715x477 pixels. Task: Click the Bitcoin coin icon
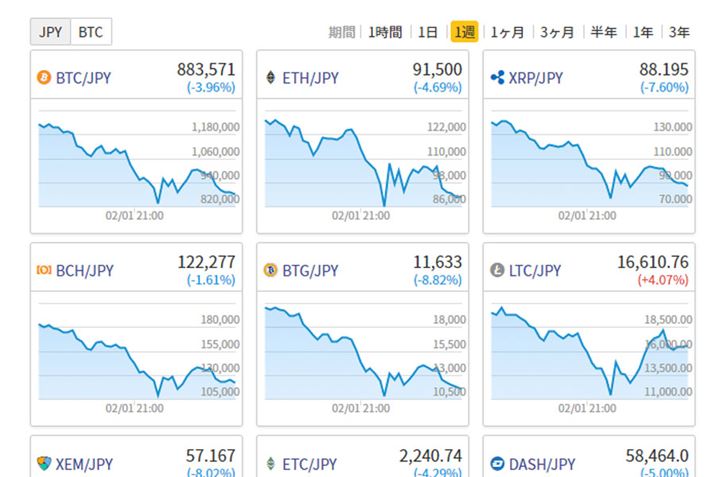point(43,78)
